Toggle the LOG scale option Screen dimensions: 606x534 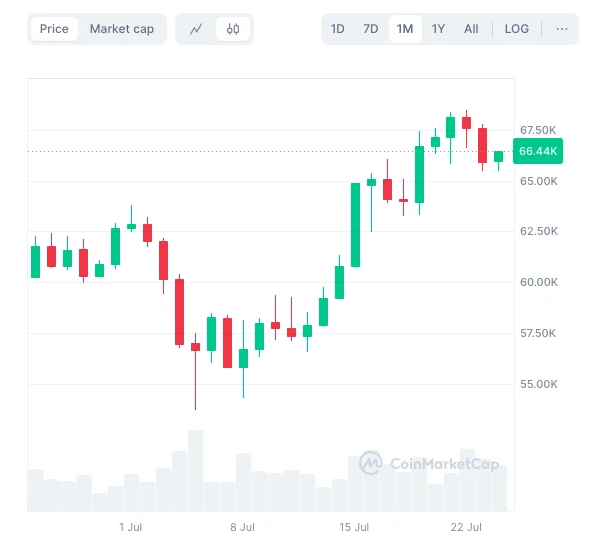pos(517,29)
